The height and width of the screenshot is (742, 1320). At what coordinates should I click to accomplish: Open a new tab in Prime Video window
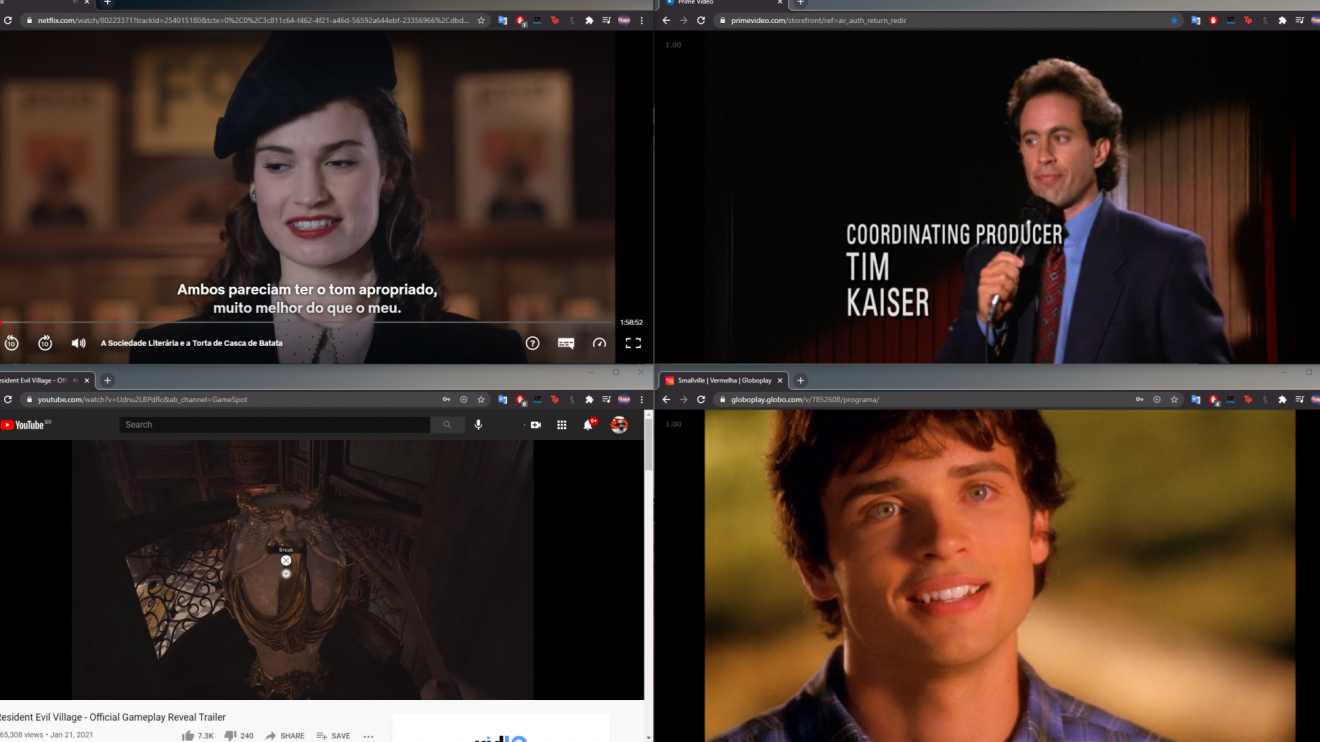click(800, 3)
